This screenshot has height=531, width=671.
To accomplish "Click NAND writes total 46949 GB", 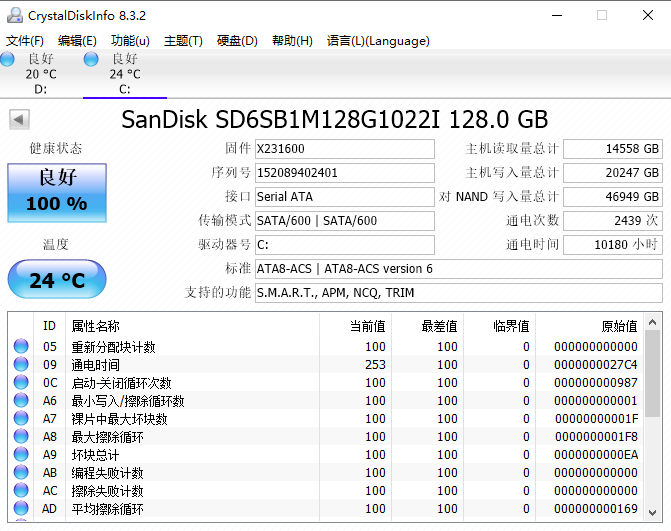I will [x=613, y=196].
